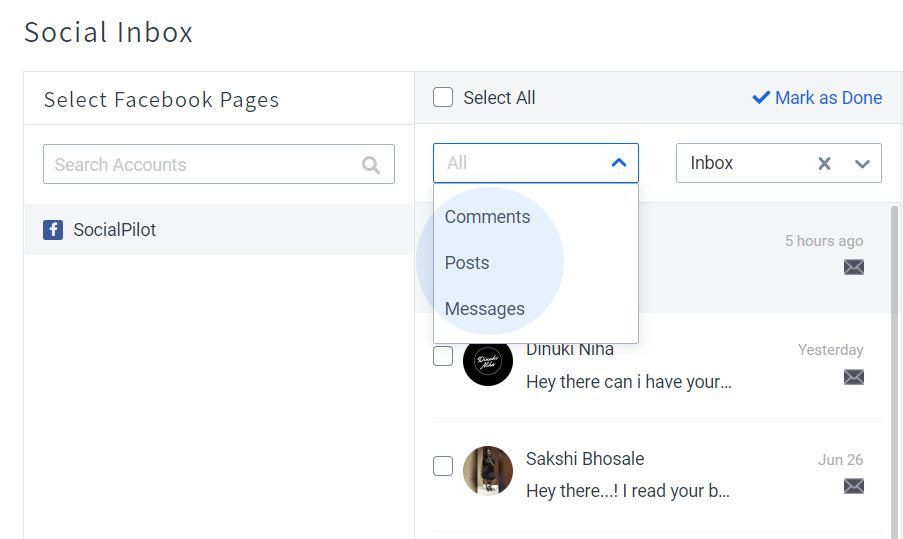
Task: Open the message 'Hey there...! I read your b...'
Action: (x=628, y=491)
